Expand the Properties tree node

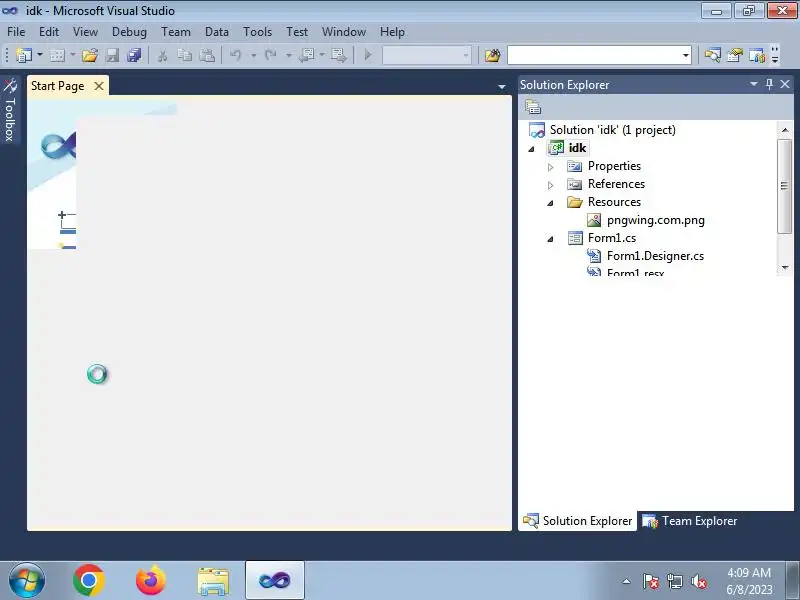(551, 167)
